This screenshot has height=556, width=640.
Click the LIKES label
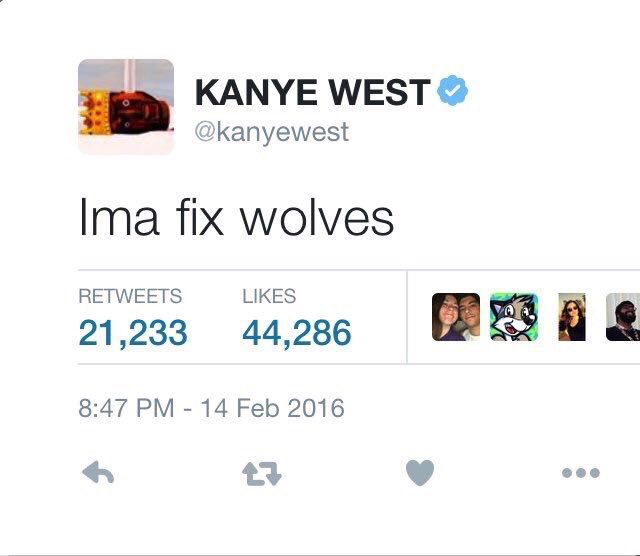(x=269, y=296)
